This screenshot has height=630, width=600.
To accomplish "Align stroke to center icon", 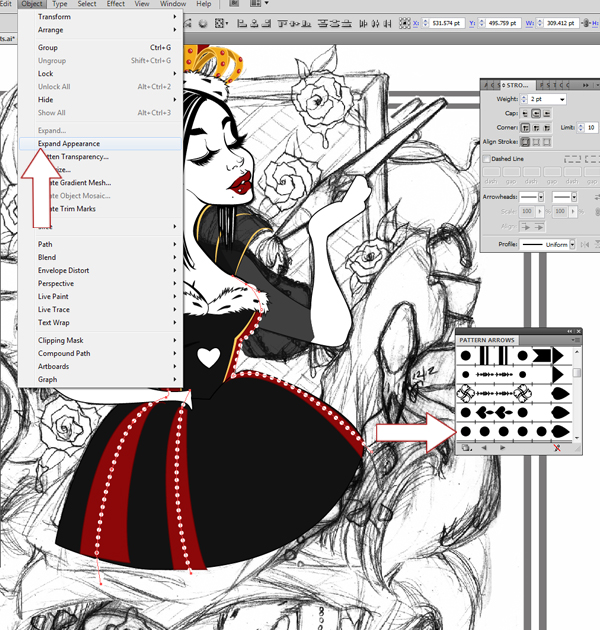I will click(x=525, y=142).
